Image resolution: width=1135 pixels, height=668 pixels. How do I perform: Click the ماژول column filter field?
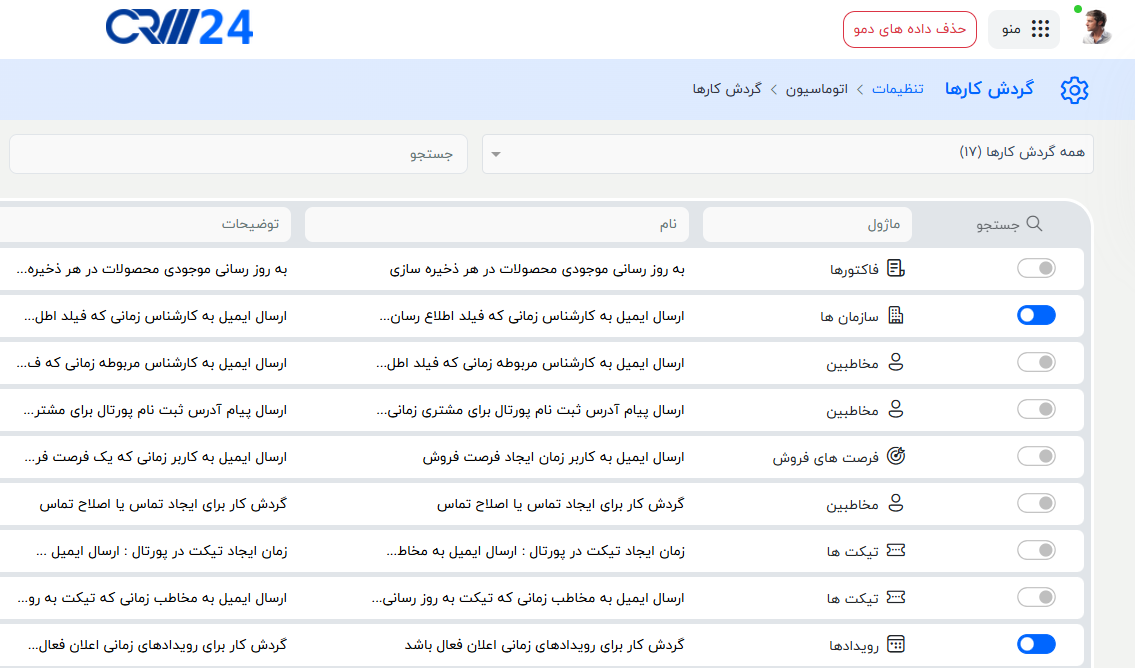tap(806, 225)
